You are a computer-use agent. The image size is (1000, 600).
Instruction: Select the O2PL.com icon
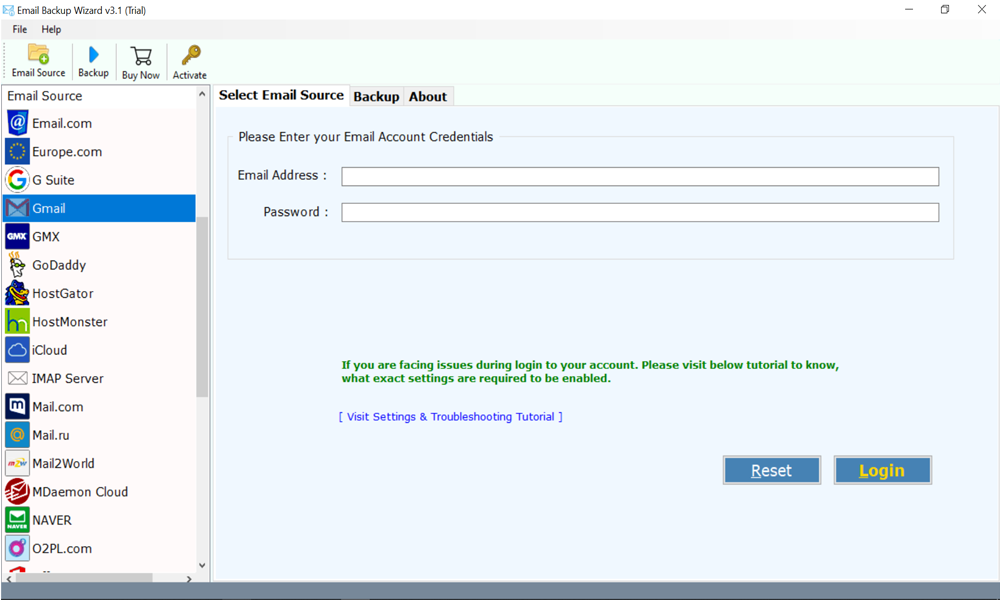point(17,548)
